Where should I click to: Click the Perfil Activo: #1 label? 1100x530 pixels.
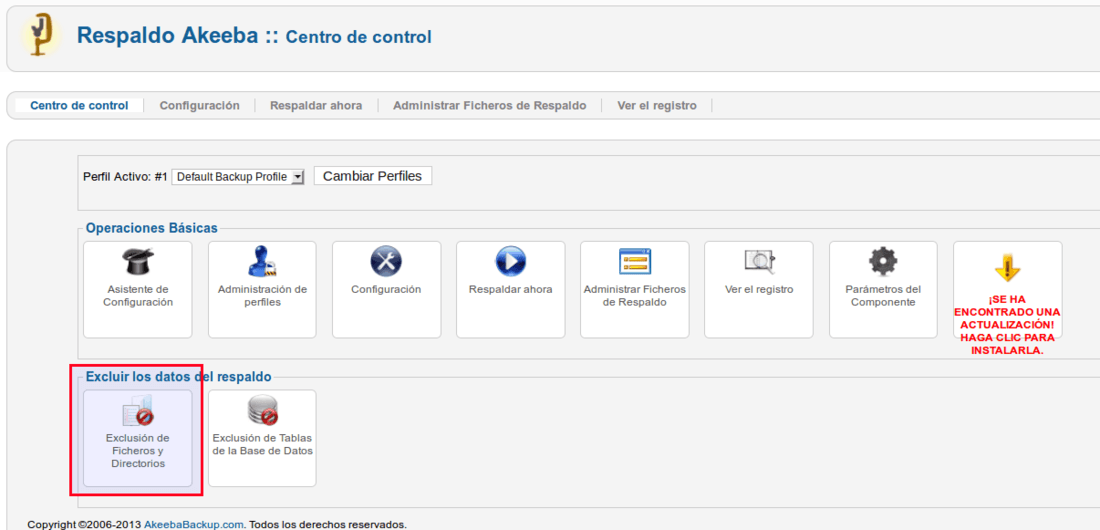click(x=125, y=178)
